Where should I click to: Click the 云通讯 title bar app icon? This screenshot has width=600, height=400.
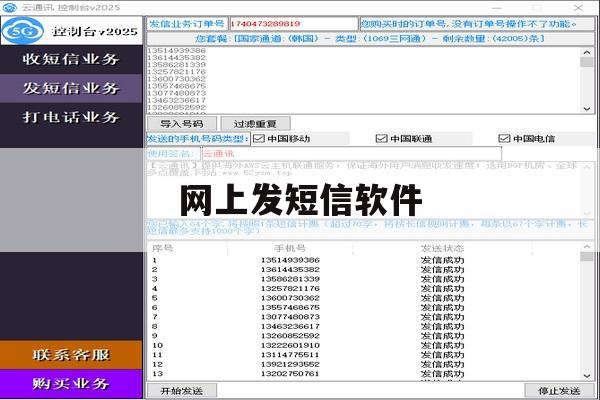coord(10,7)
